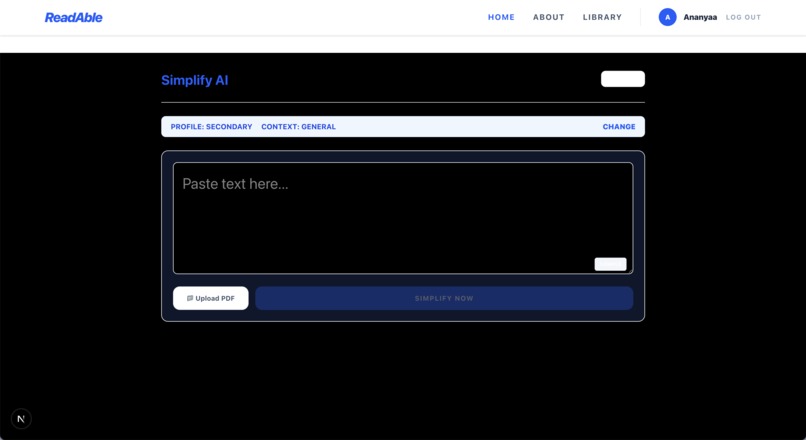Click the Simplify AI heading
The image size is (806, 440).
(x=195, y=80)
